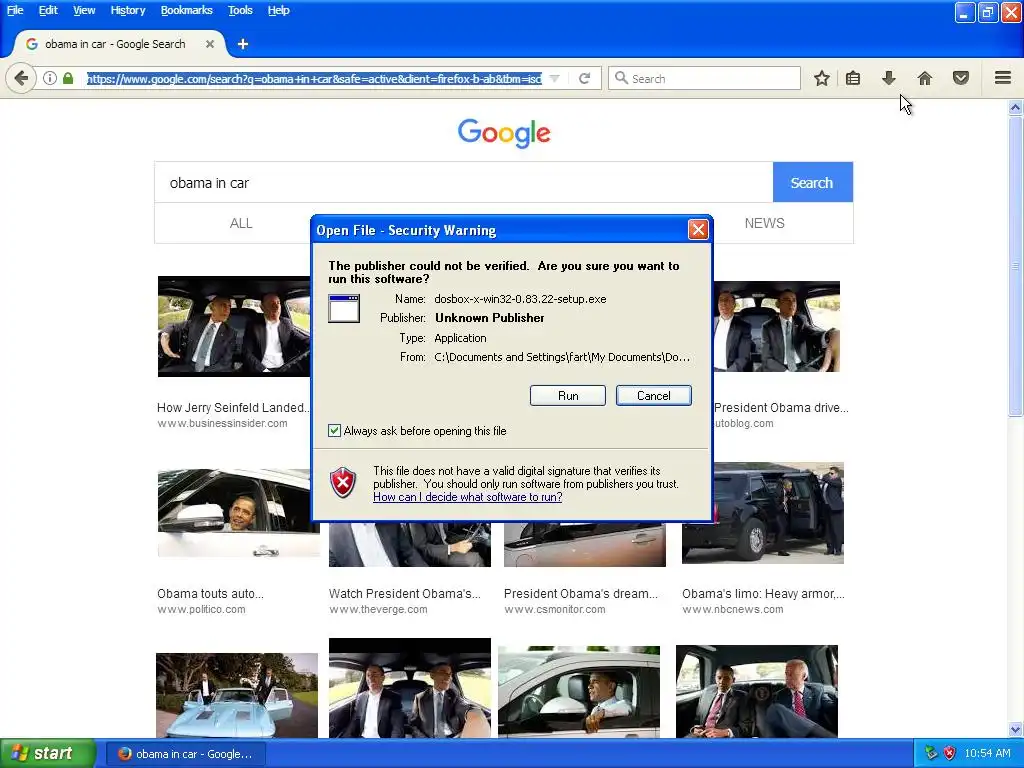This screenshot has height=768, width=1024.
Task: Click the network tray icon in taskbar
Action: click(x=931, y=753)
